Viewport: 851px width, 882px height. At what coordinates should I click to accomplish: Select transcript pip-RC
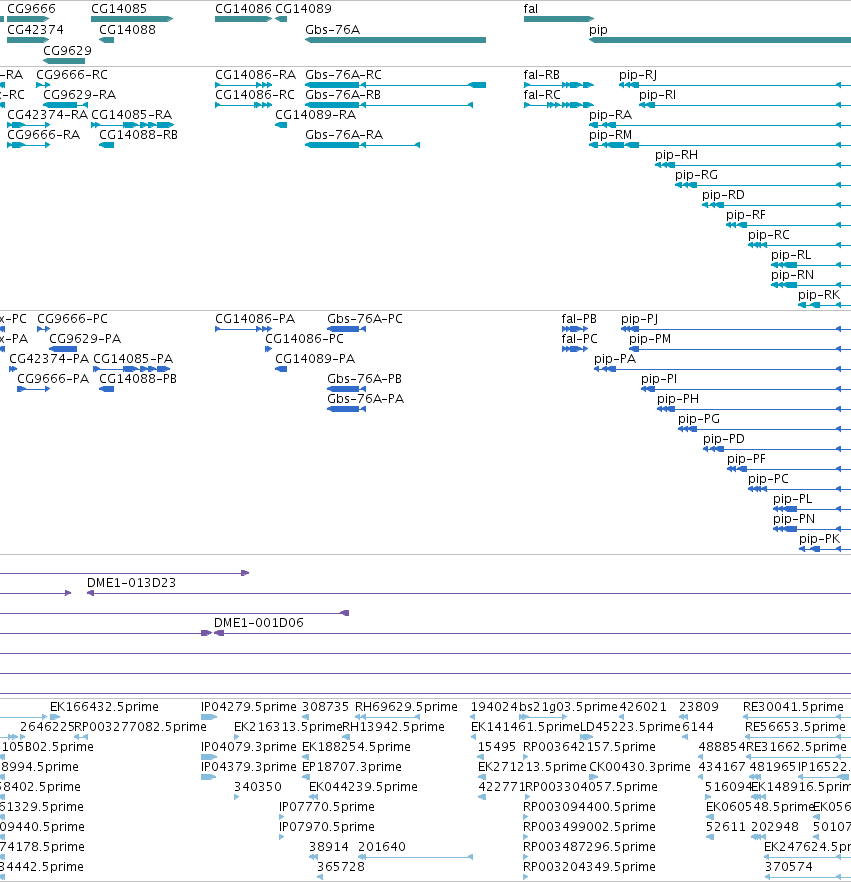(x=768, y=235)
